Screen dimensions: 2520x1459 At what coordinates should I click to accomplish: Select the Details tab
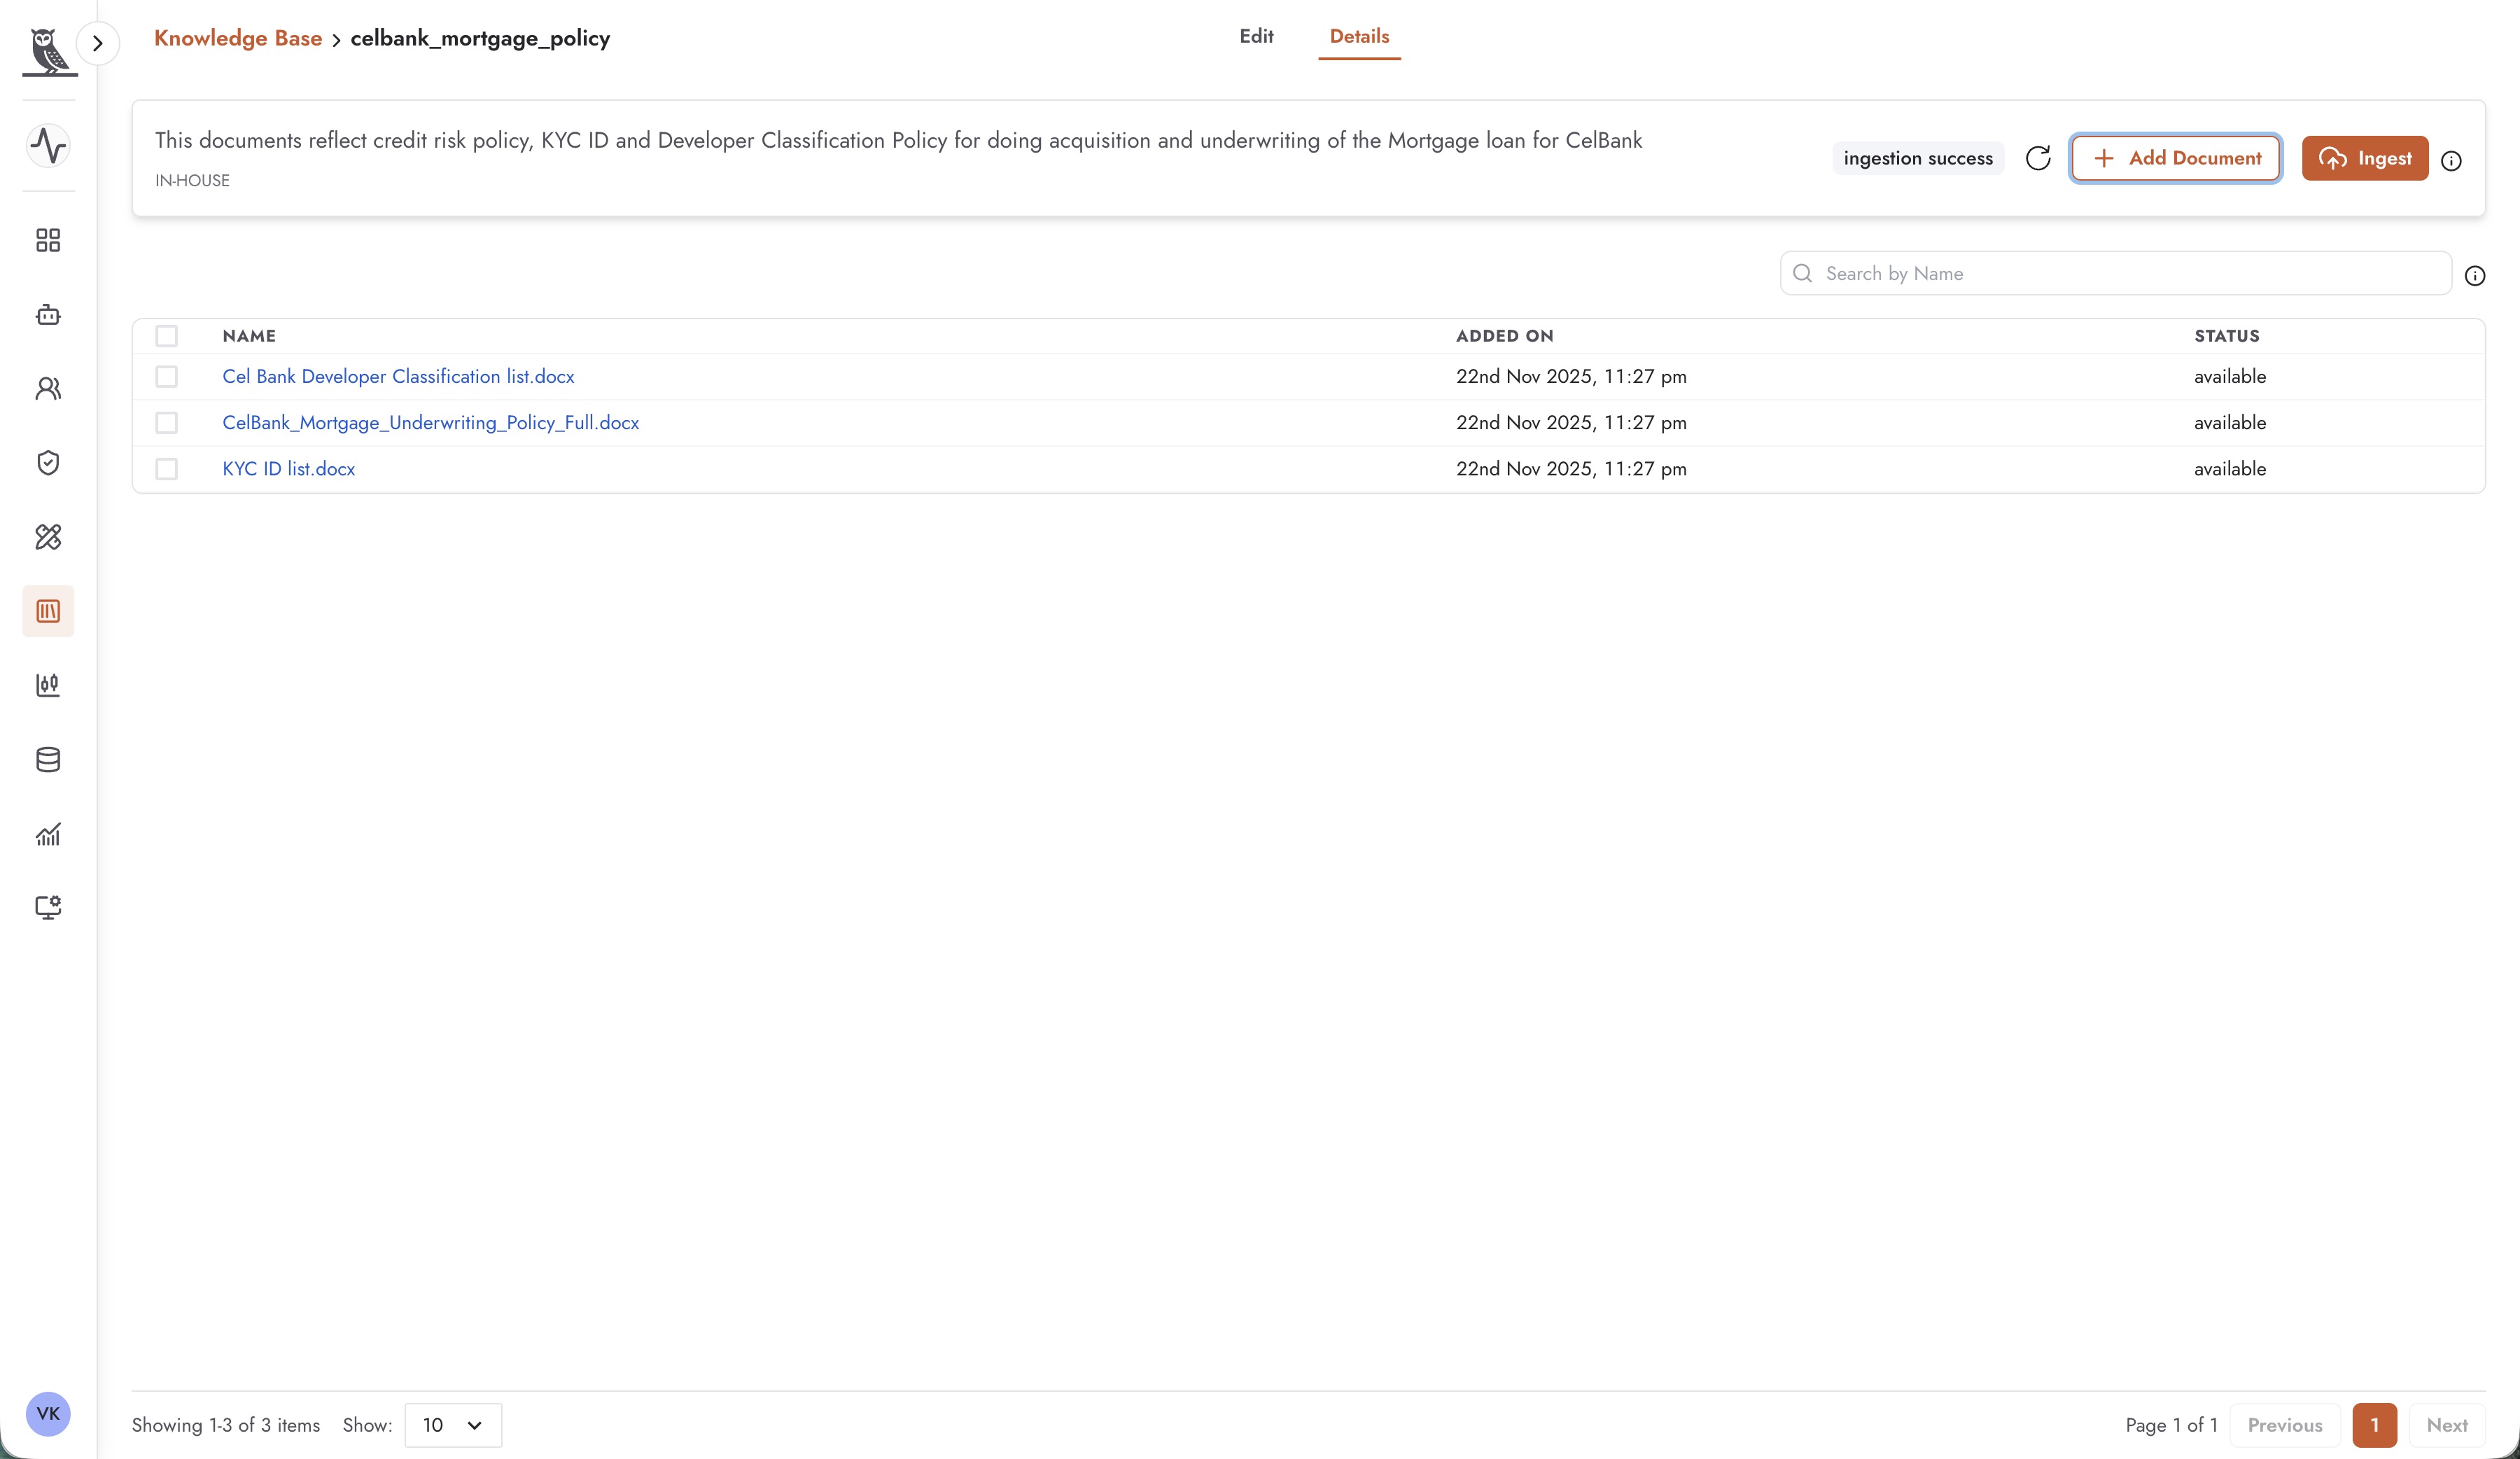[1359, 36]
